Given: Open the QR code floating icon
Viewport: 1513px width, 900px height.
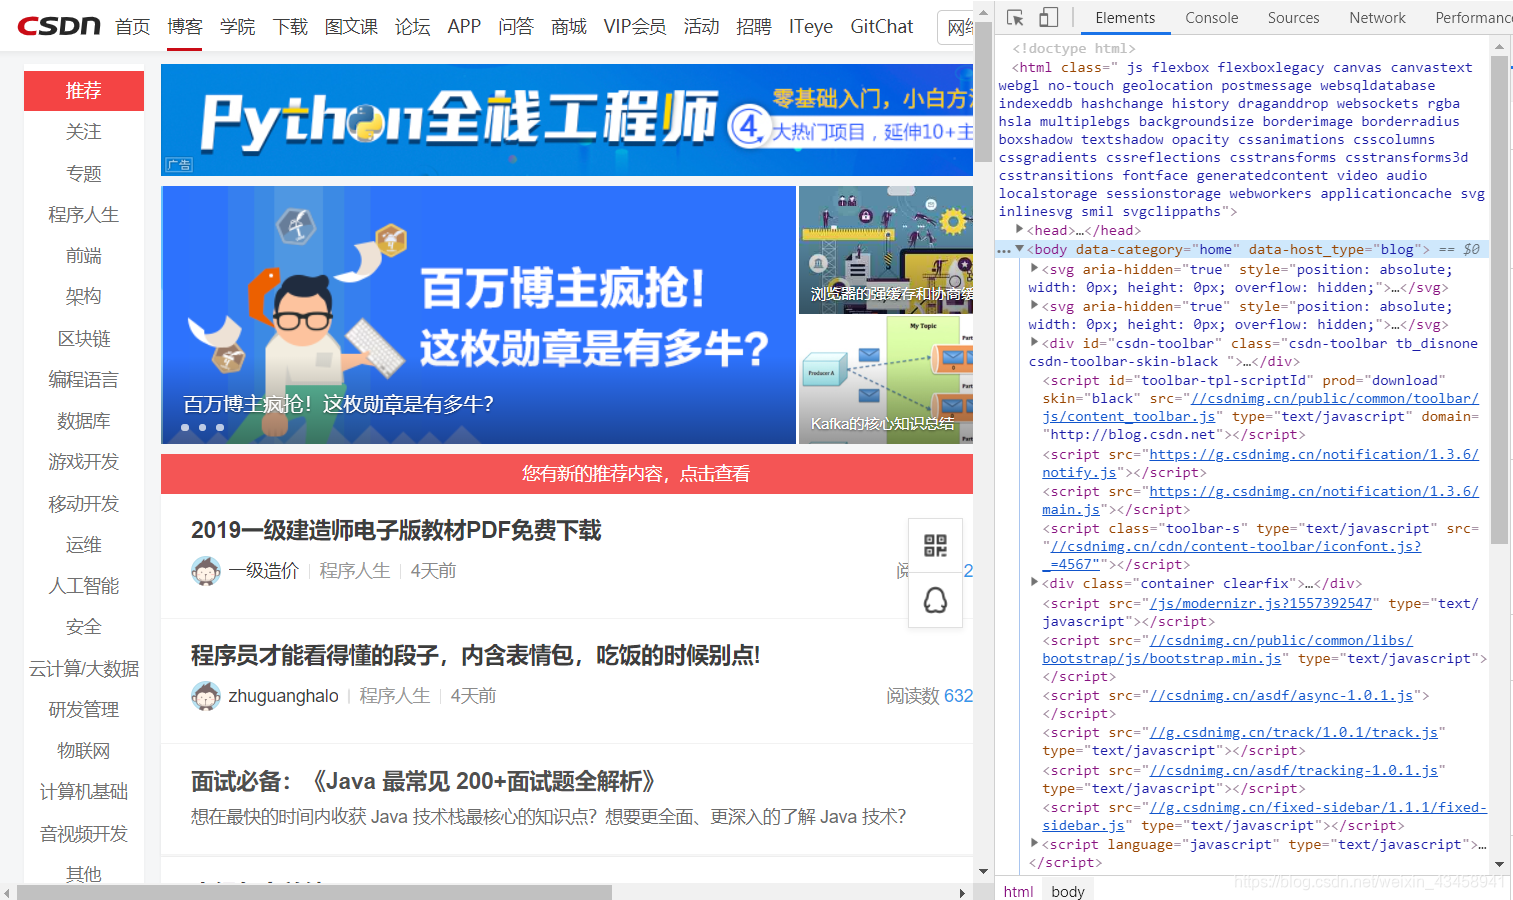Looking at the screenshot, I should point(935,545).
